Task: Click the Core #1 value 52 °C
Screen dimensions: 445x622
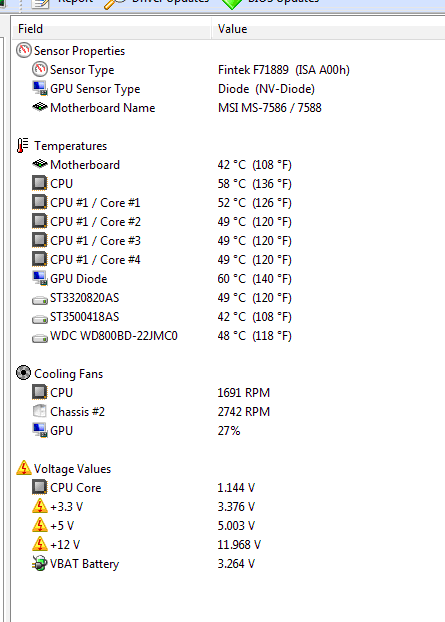Action: click(x=254, y=203)
